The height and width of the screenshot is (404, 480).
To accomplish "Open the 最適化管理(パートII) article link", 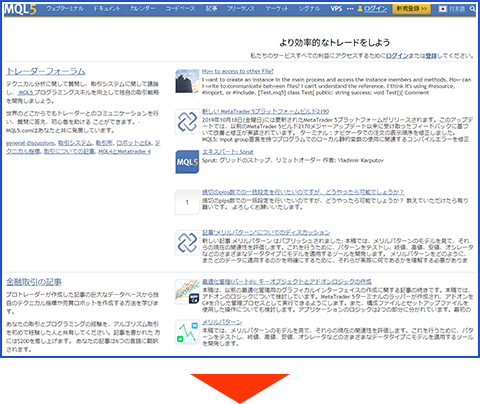I will 287,282.
